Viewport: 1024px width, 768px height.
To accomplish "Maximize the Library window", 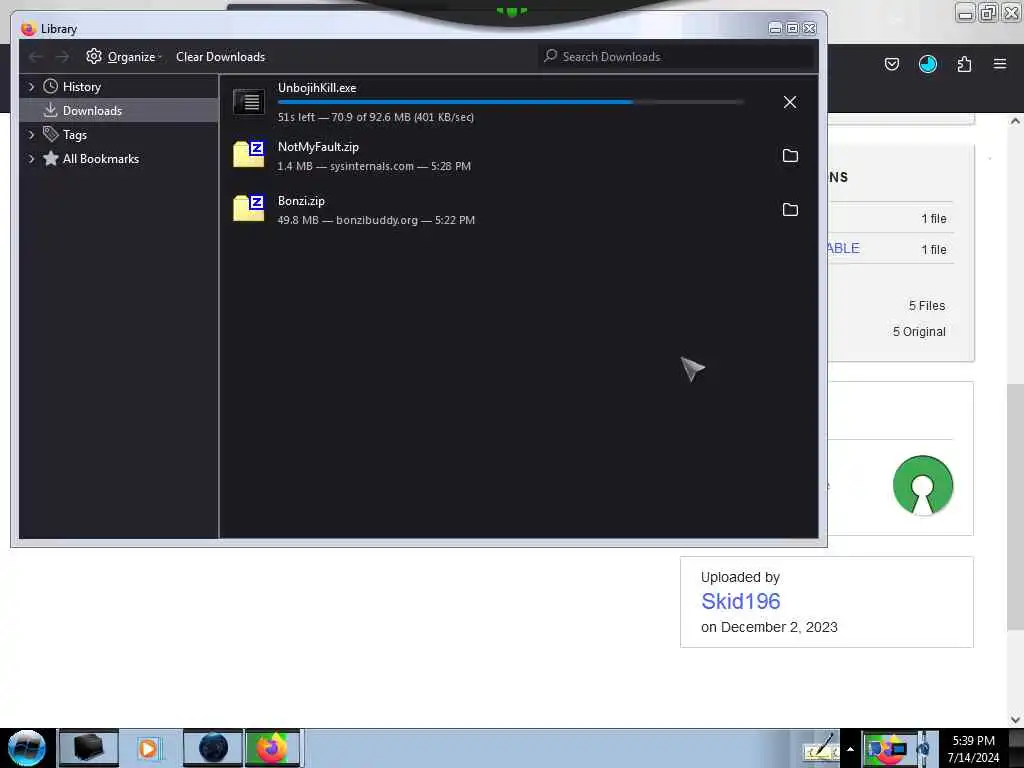I will click(792, 28).
